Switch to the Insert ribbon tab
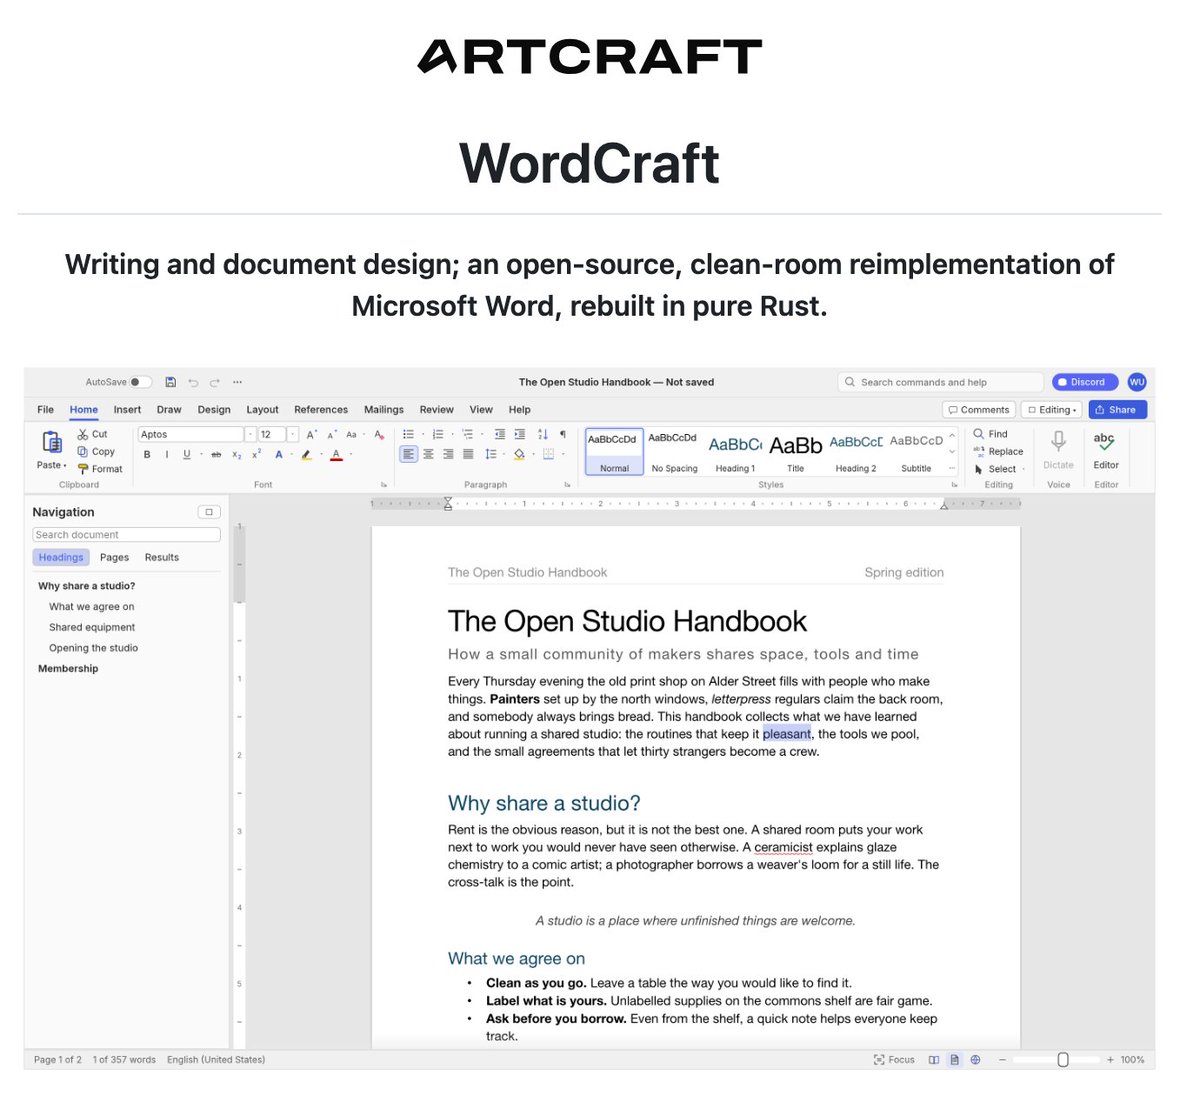 click(127, 410)
